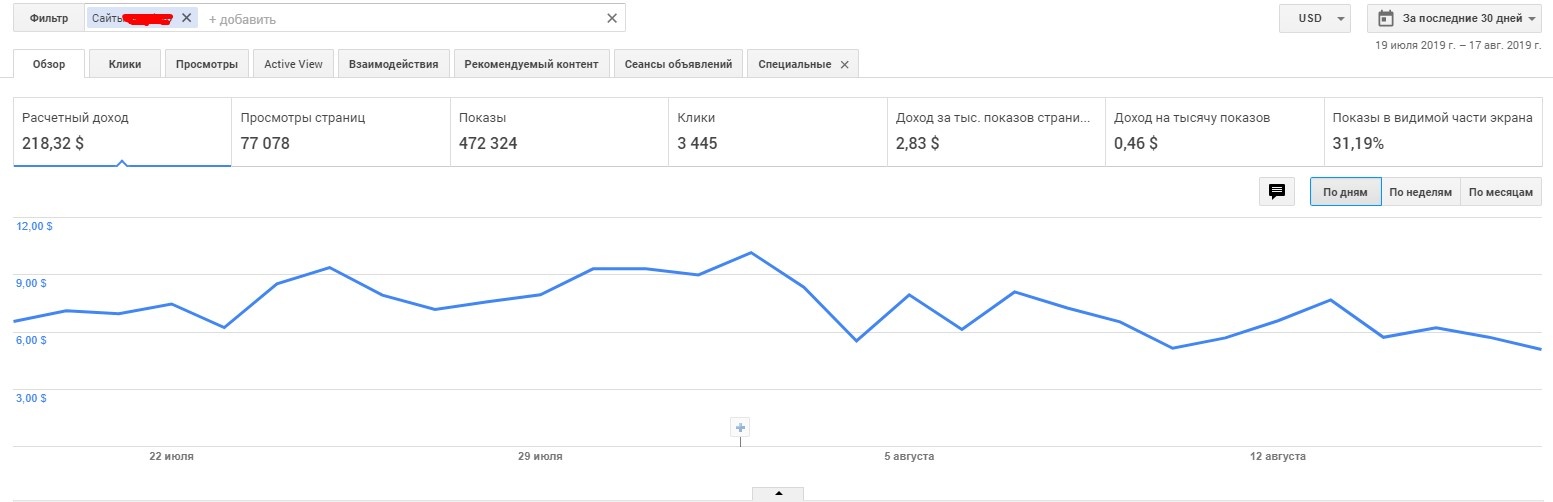The width and height of the screenshot is (1553, 502).
Task: Select the Расчетный доход metric card
Action: pos(122,131)
